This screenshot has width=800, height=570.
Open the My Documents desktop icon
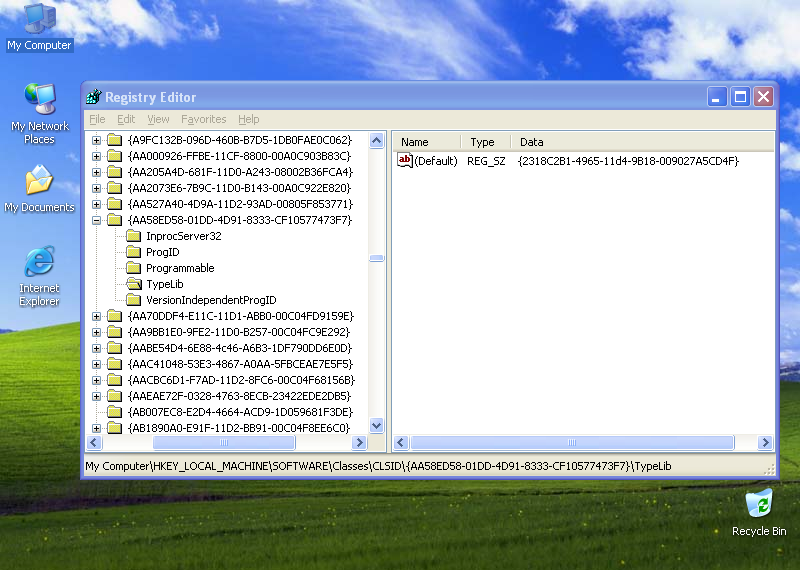coord(39,188)
